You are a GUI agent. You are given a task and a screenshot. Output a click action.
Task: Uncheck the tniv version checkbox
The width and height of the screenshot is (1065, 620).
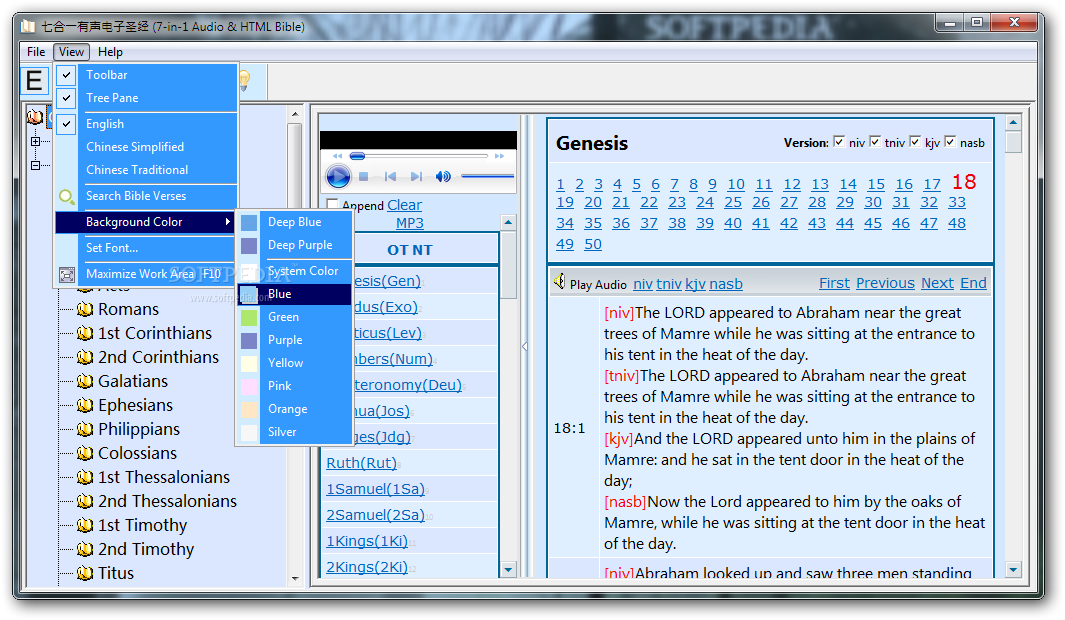tap(876, 142)
